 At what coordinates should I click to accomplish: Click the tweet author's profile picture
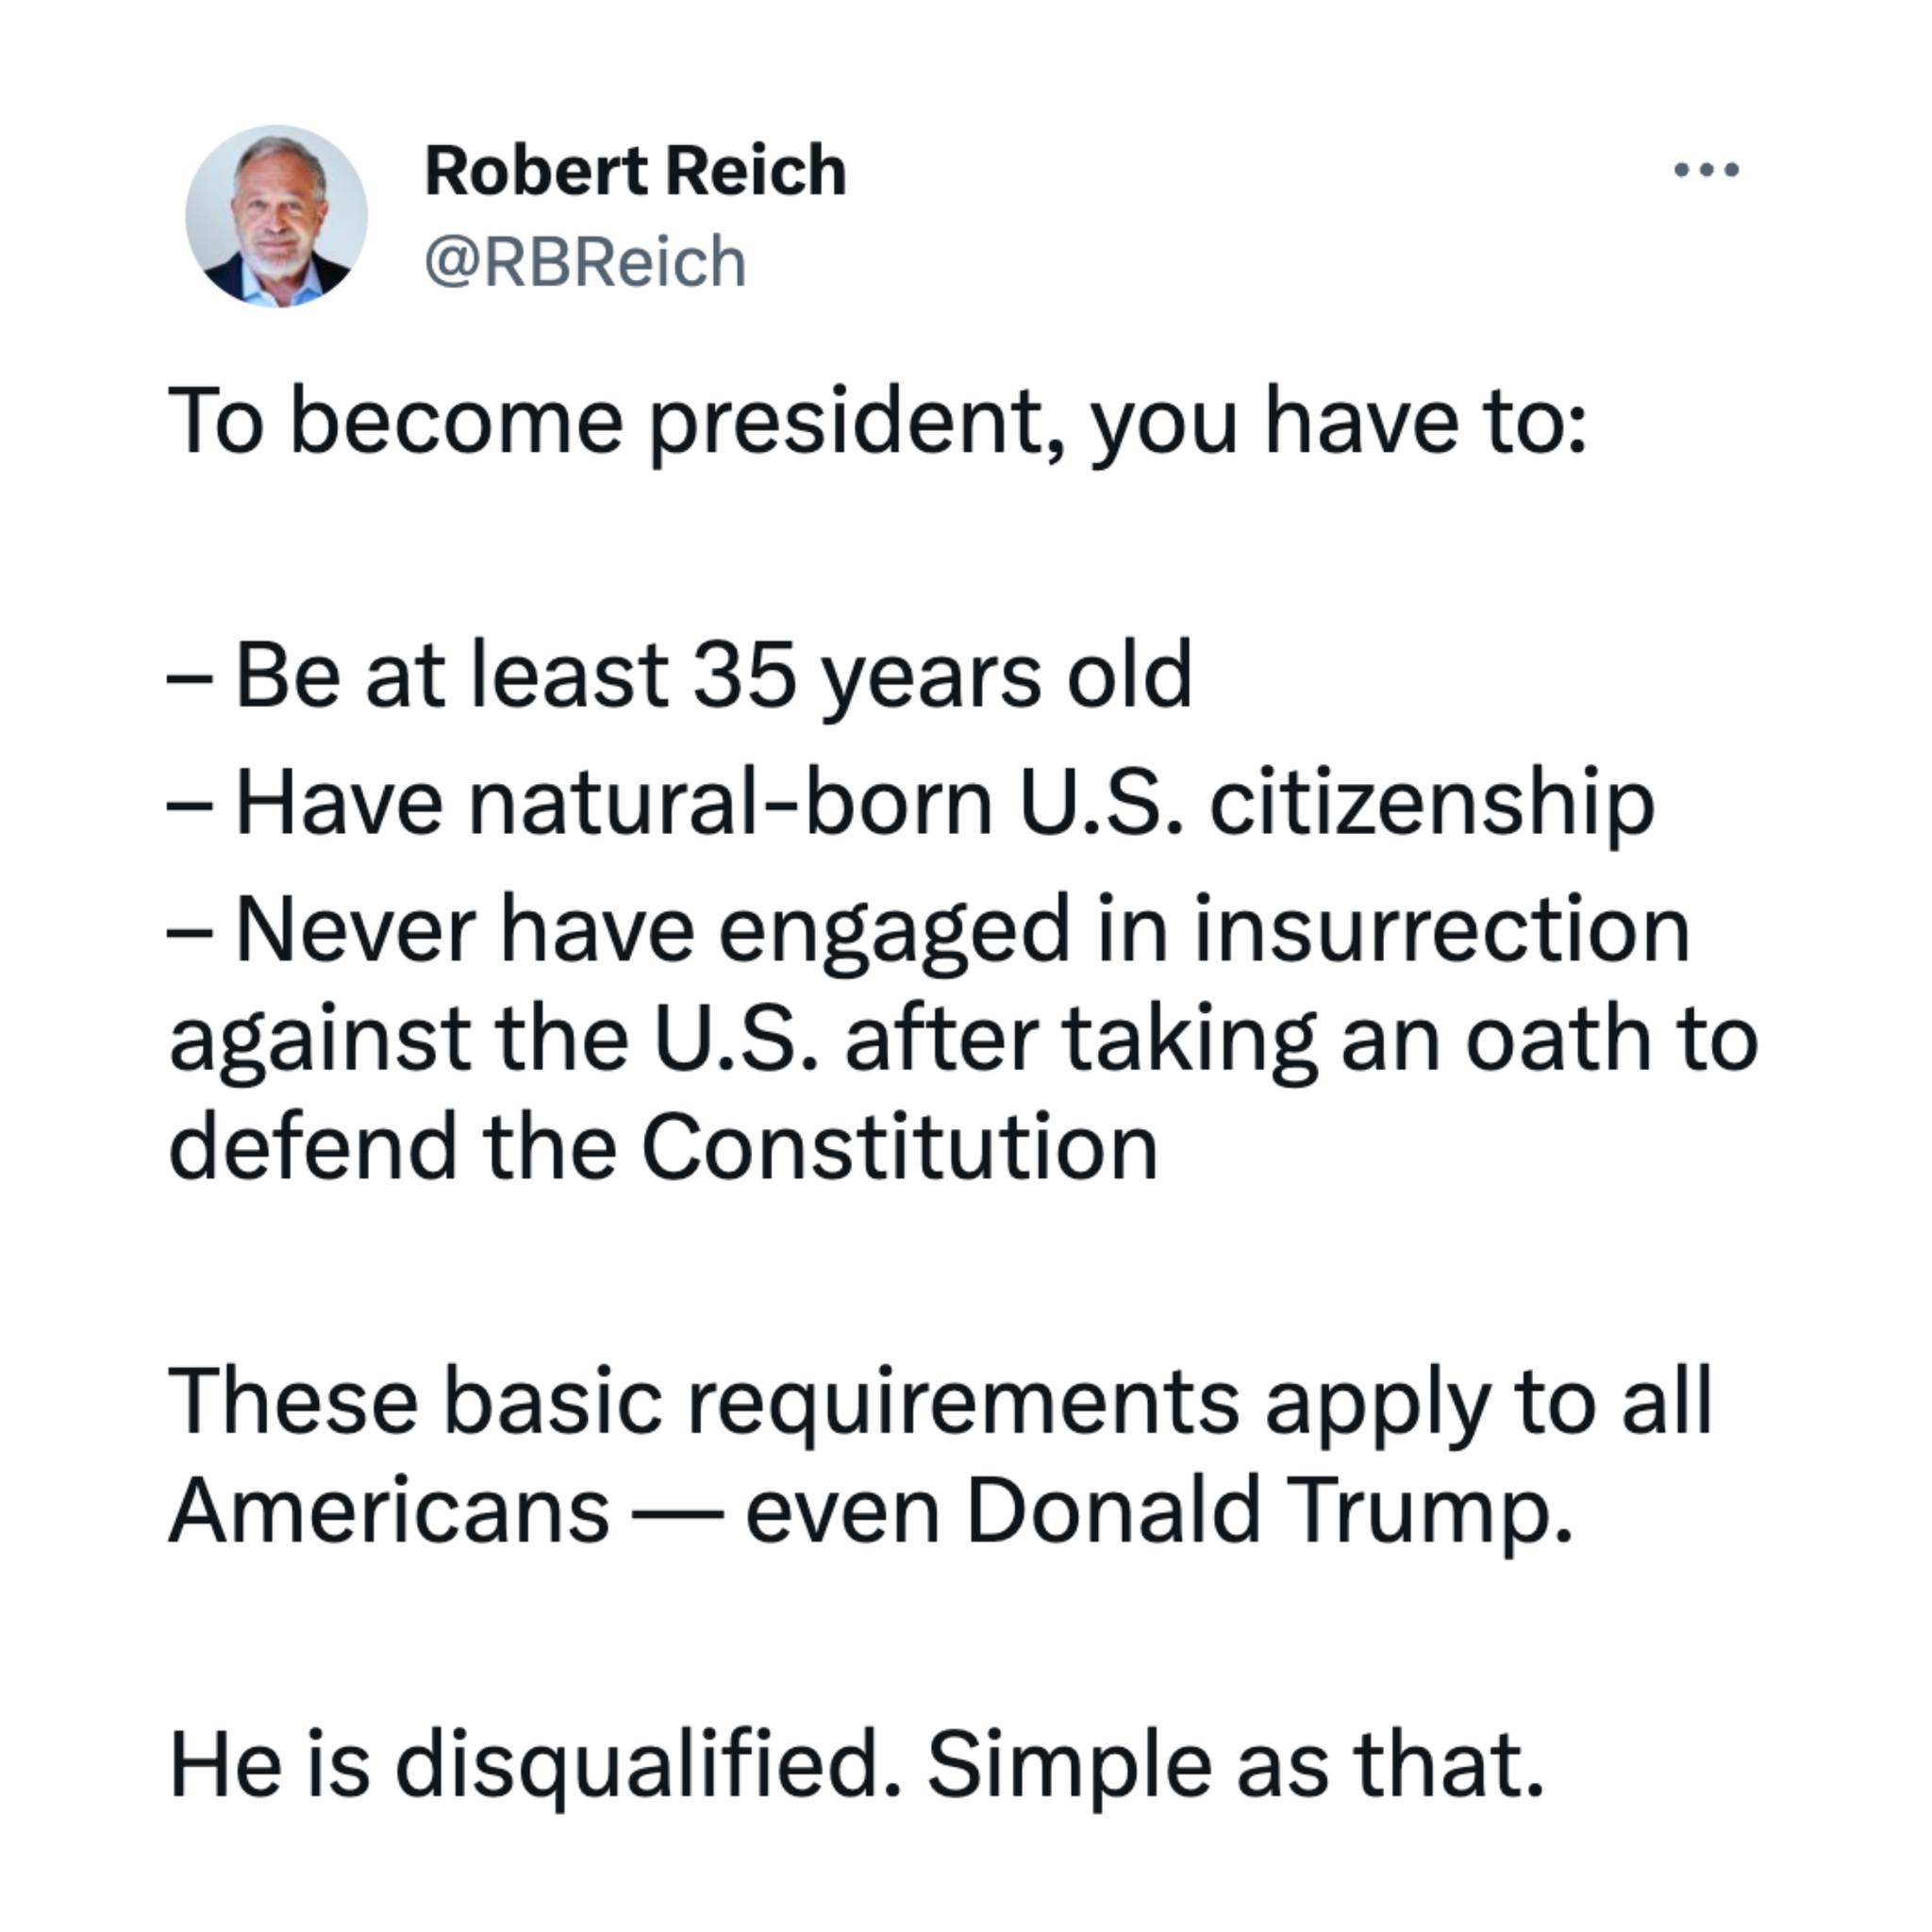pos(276,216)
